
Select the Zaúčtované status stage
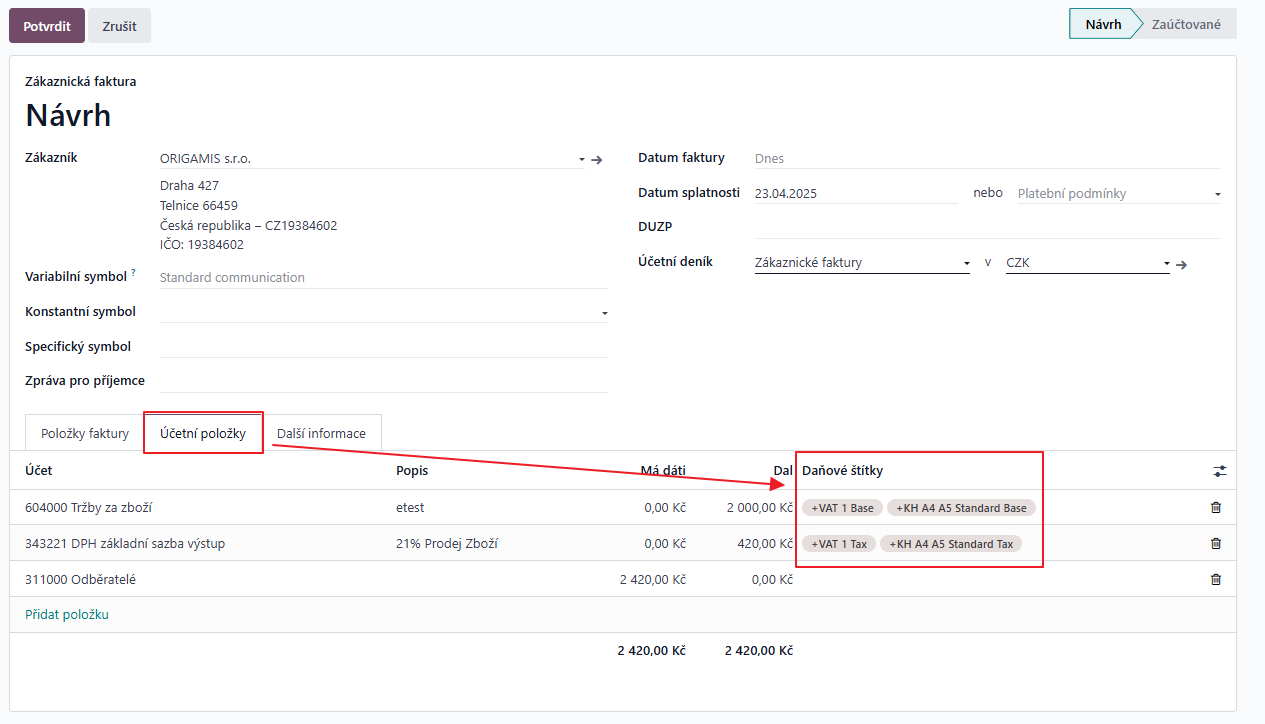pos(1186,24)
